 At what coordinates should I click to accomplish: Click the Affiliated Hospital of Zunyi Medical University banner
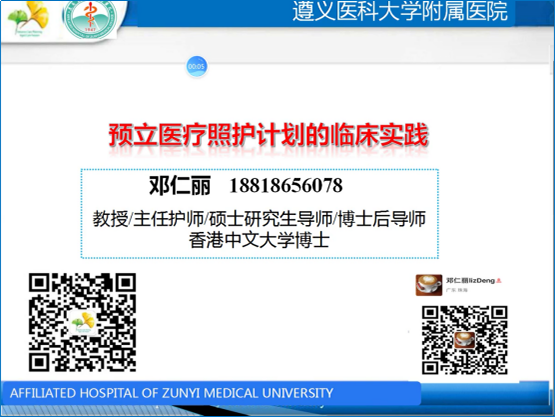tap(211, 393)
